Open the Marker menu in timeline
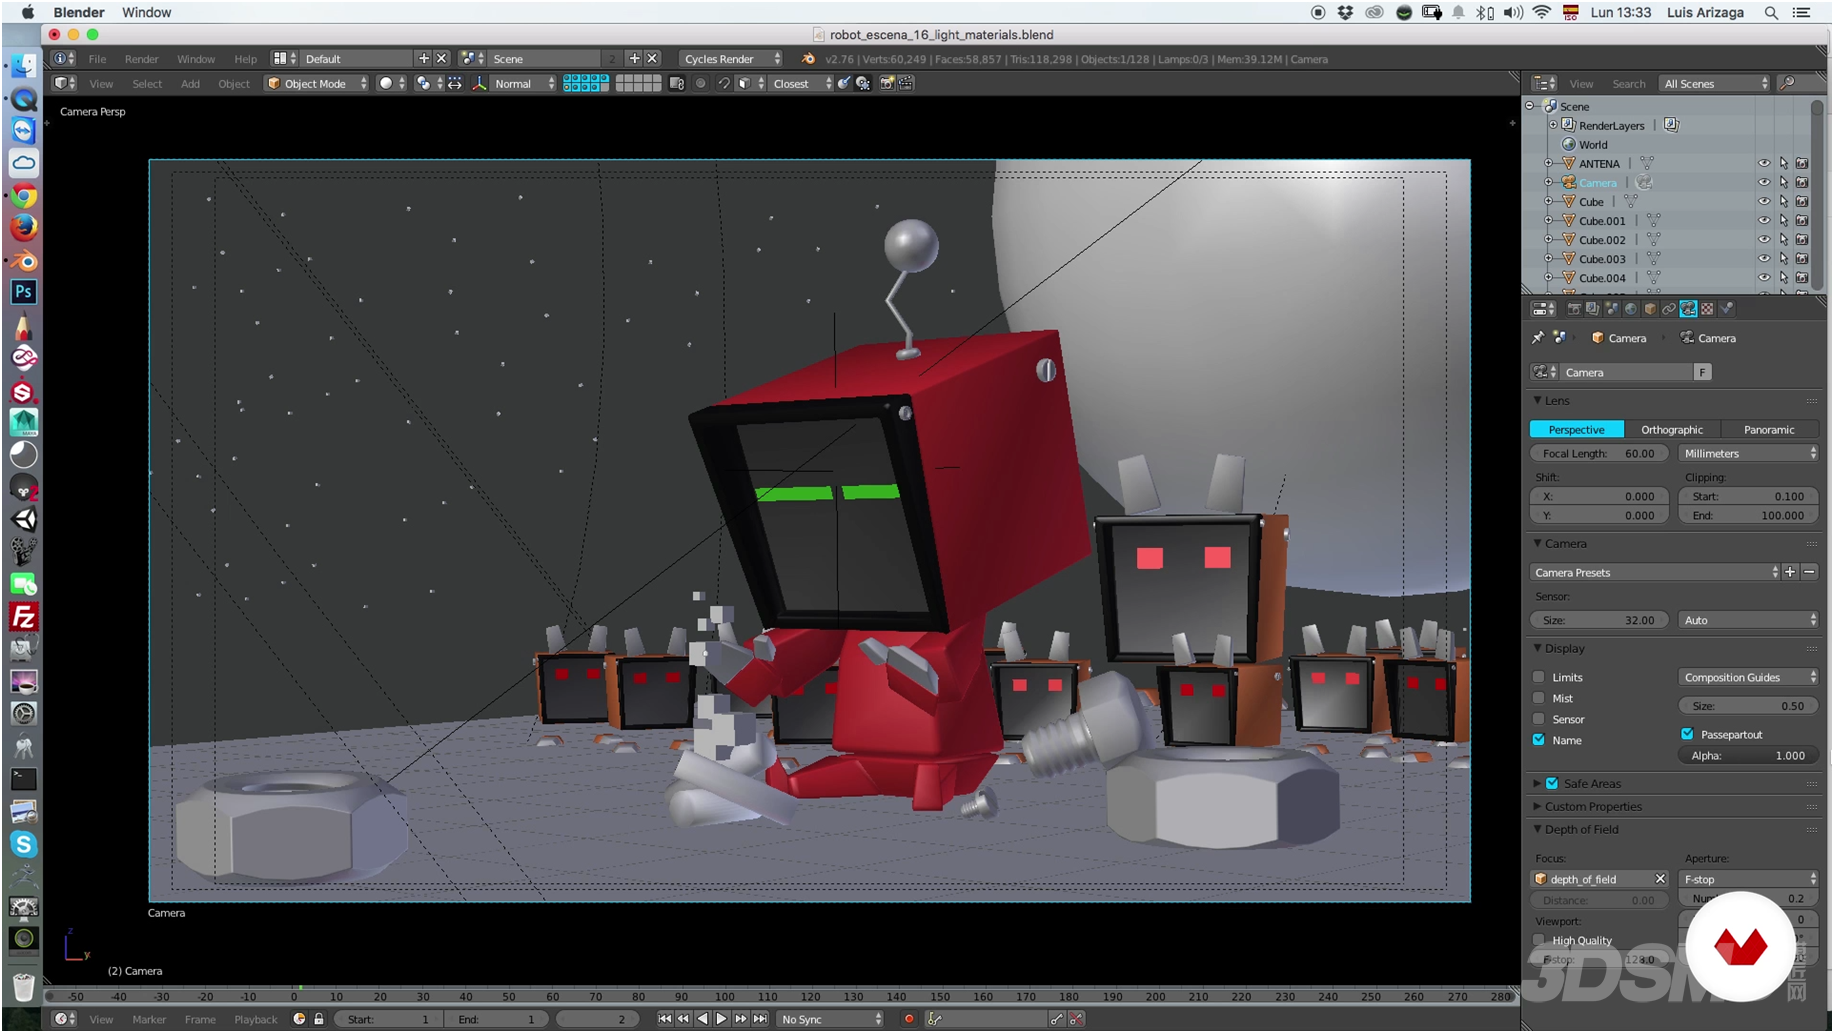The image size is (1834, 1033). click(x=149, y=1019)
